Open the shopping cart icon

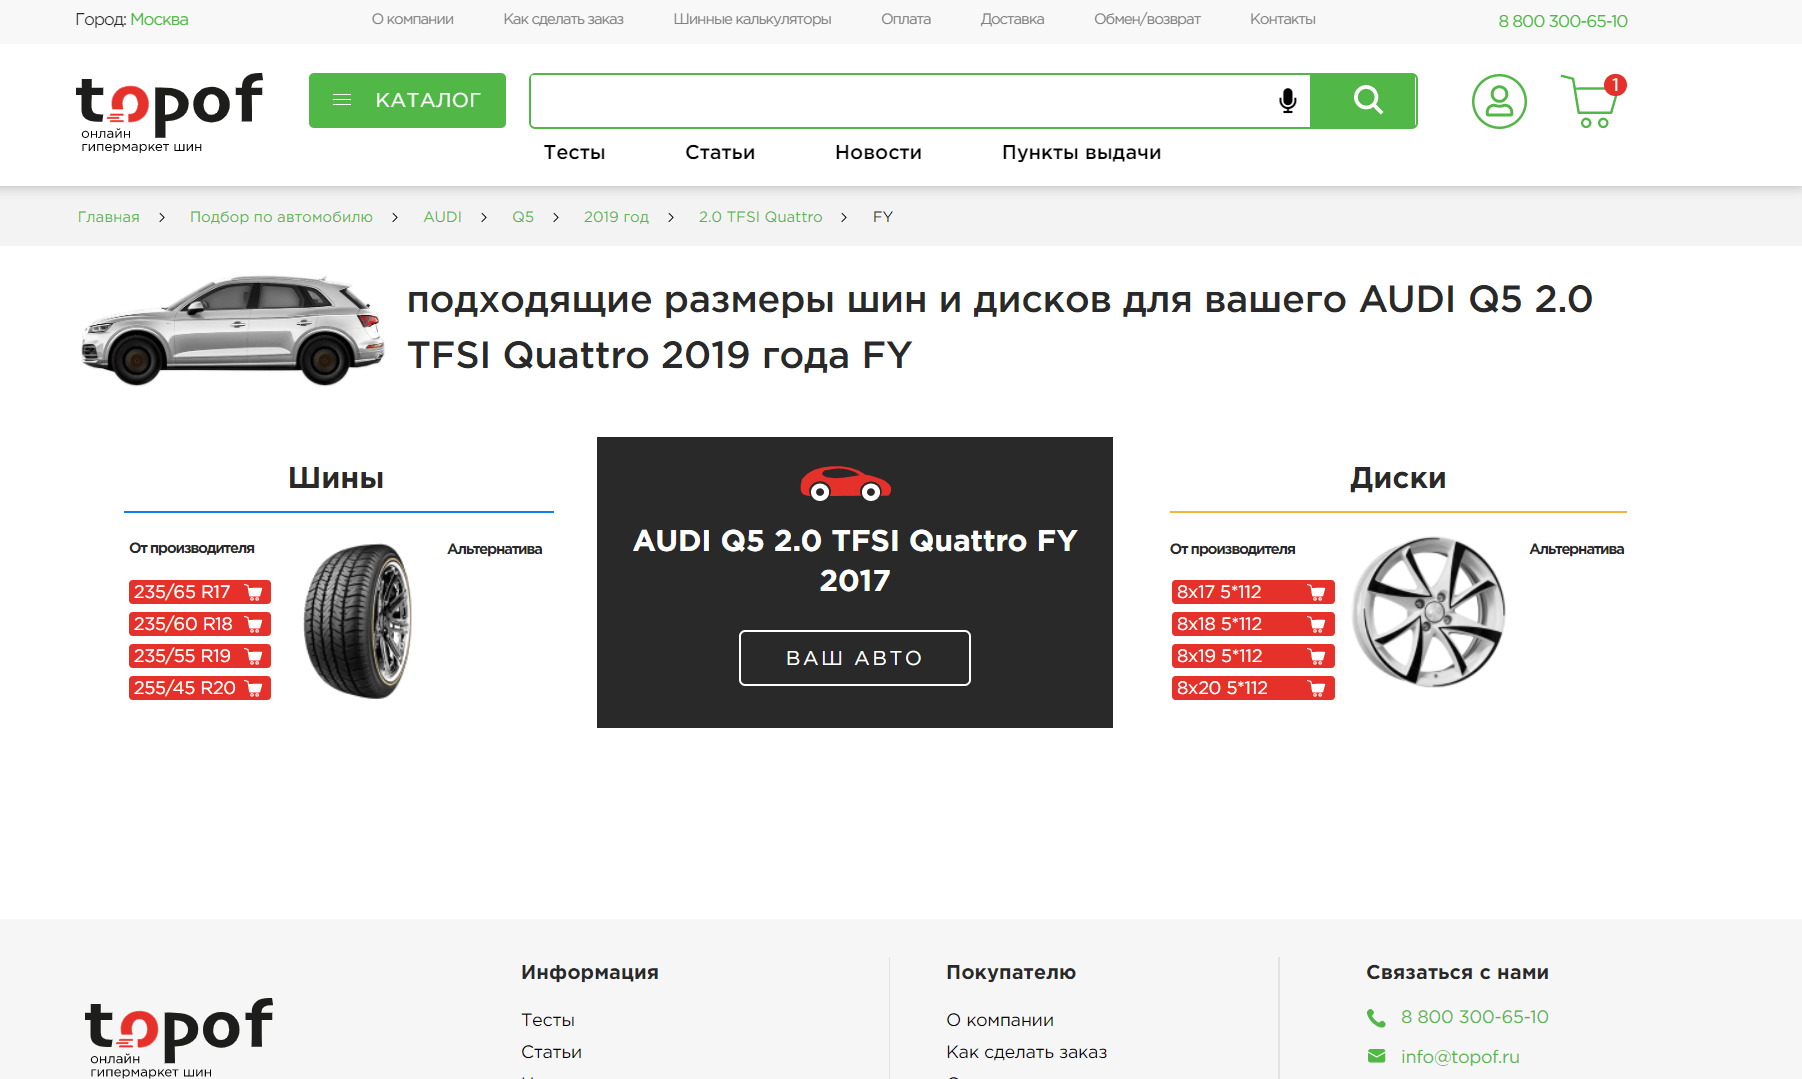[1592, 101]
